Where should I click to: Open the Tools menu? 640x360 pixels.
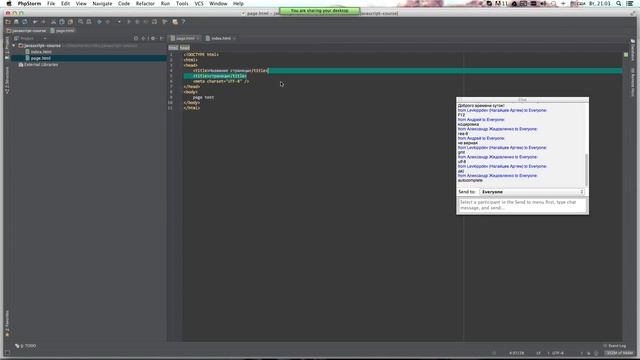click(182, 3)
